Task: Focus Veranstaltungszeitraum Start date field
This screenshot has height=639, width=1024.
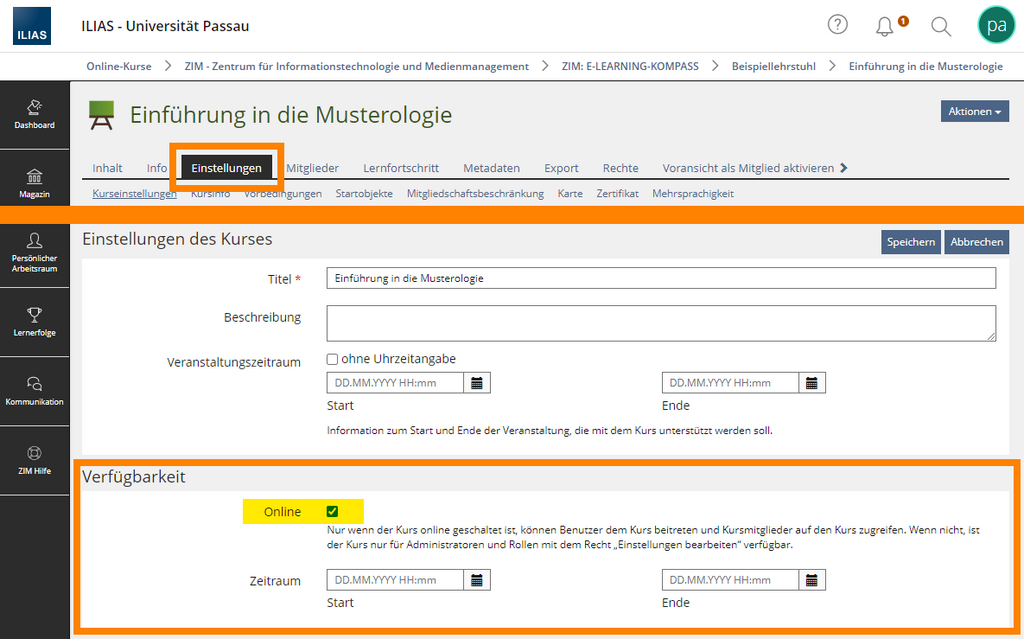Action: point(395,383)
